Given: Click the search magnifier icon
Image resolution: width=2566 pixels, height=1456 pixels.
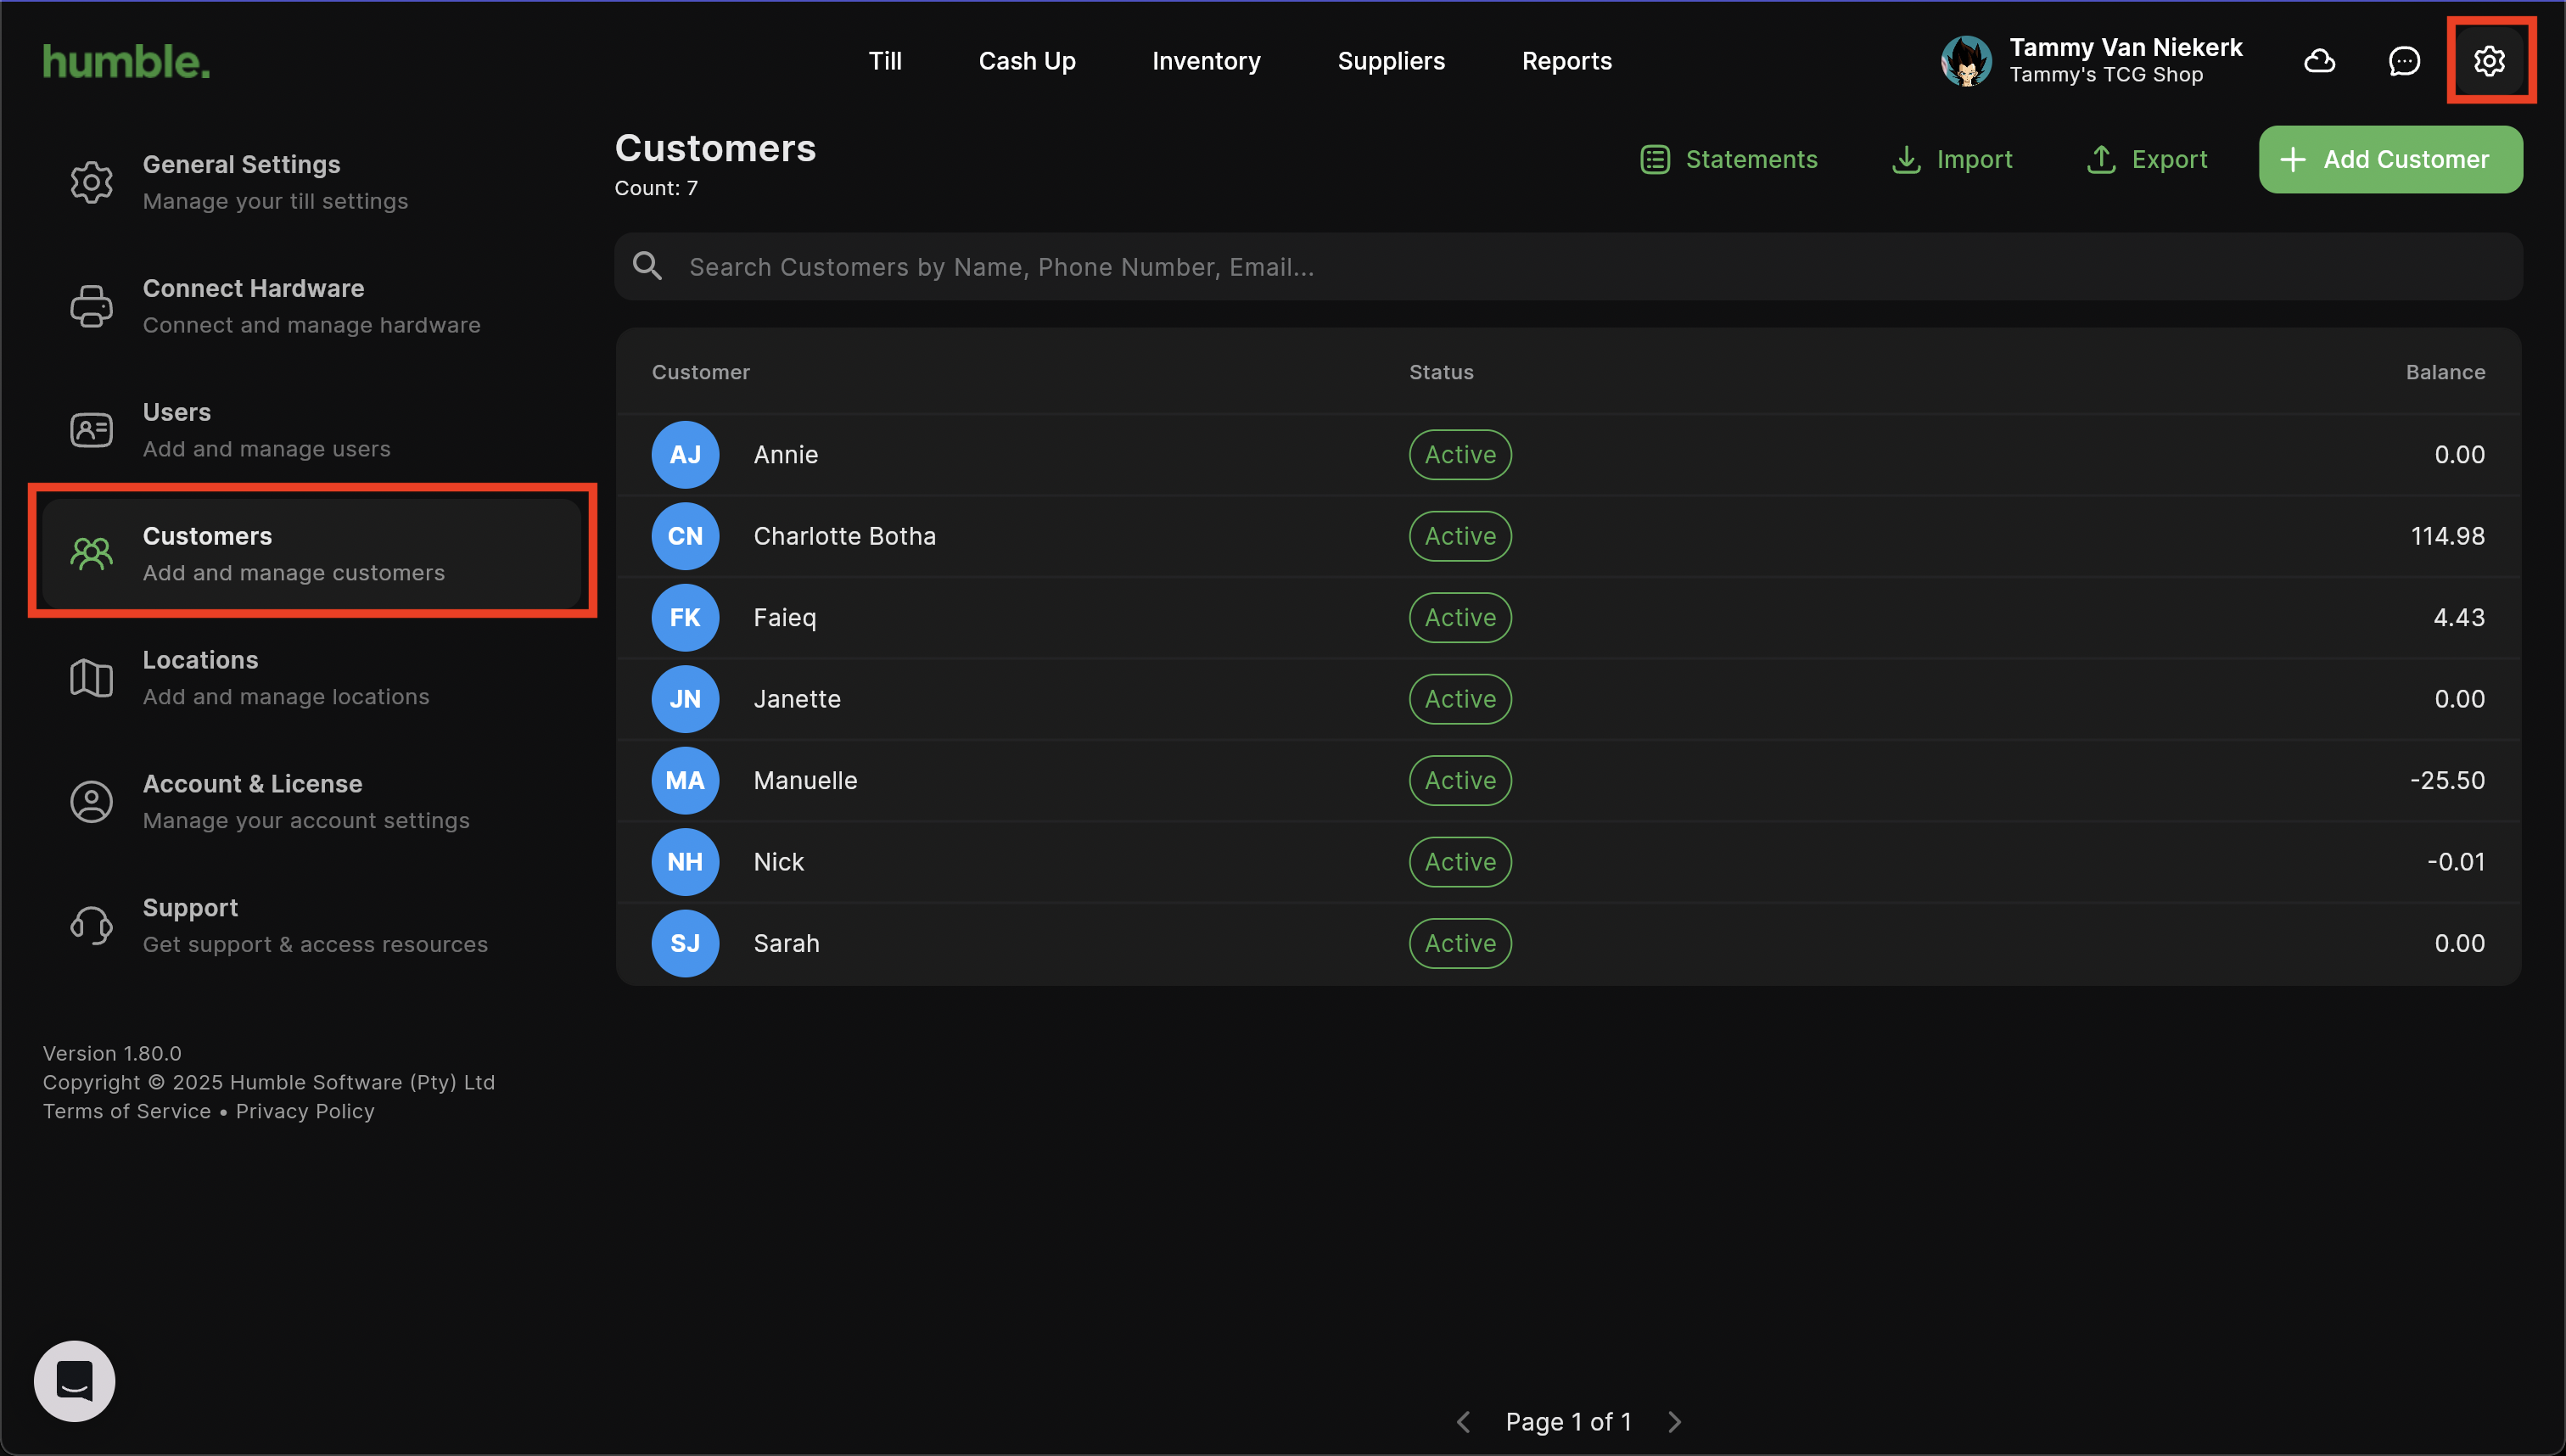Looking at the screenshot, I should point(647,266).
